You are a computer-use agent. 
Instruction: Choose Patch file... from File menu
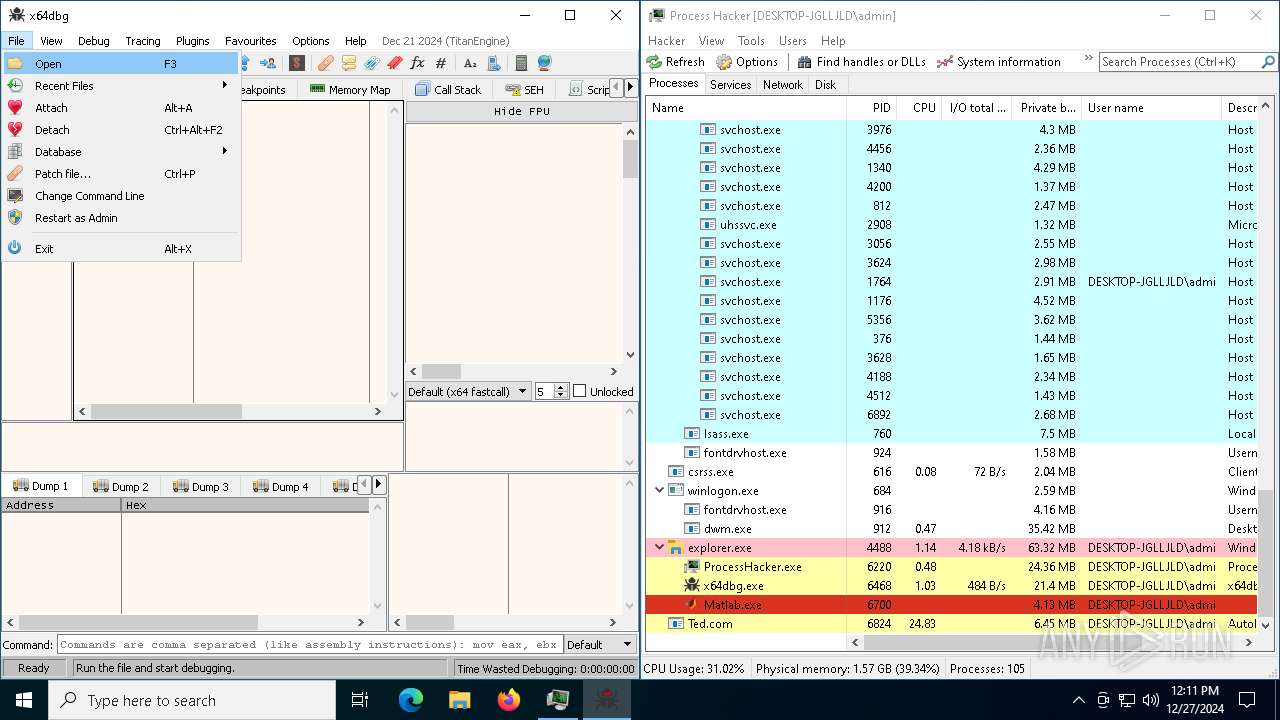click(120, 174)
